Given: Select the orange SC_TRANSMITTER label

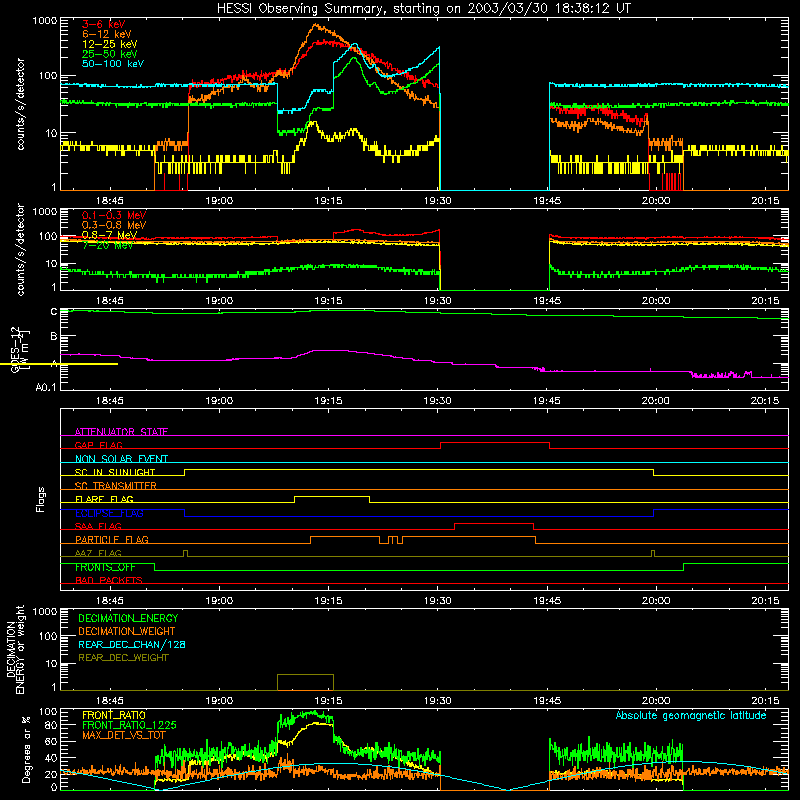Looking at the screenshot, I should click(x=116, y=485).
